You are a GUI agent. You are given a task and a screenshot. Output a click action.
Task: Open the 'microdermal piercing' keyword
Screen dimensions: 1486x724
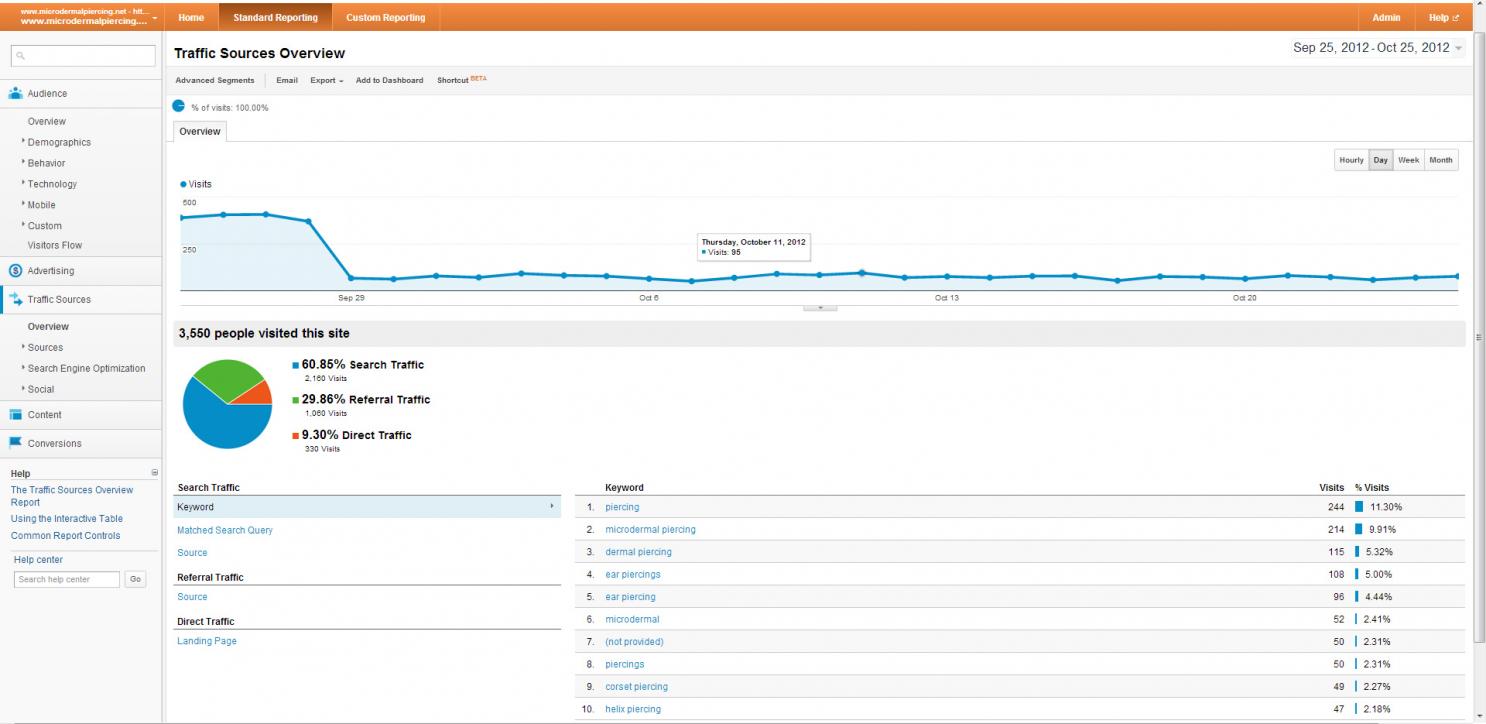[x=650, y=529]
